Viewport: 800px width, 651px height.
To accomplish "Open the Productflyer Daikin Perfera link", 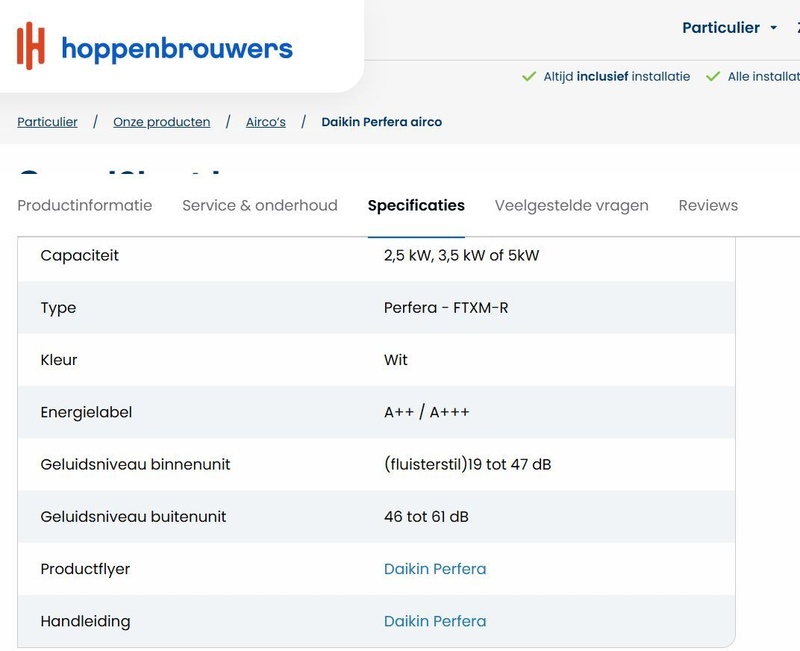I will 435,569.
